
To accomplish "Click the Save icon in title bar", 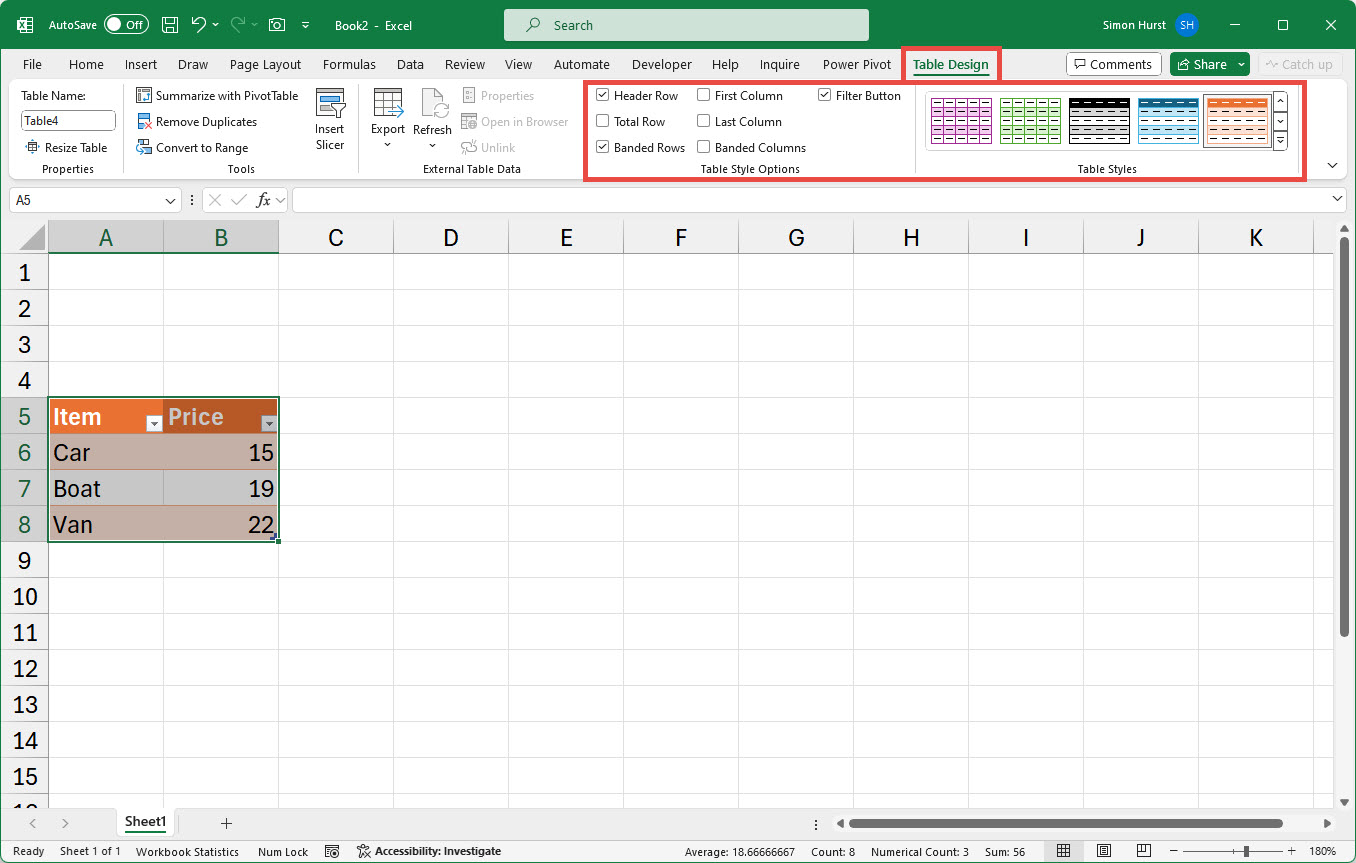I will tap(170, 25).
